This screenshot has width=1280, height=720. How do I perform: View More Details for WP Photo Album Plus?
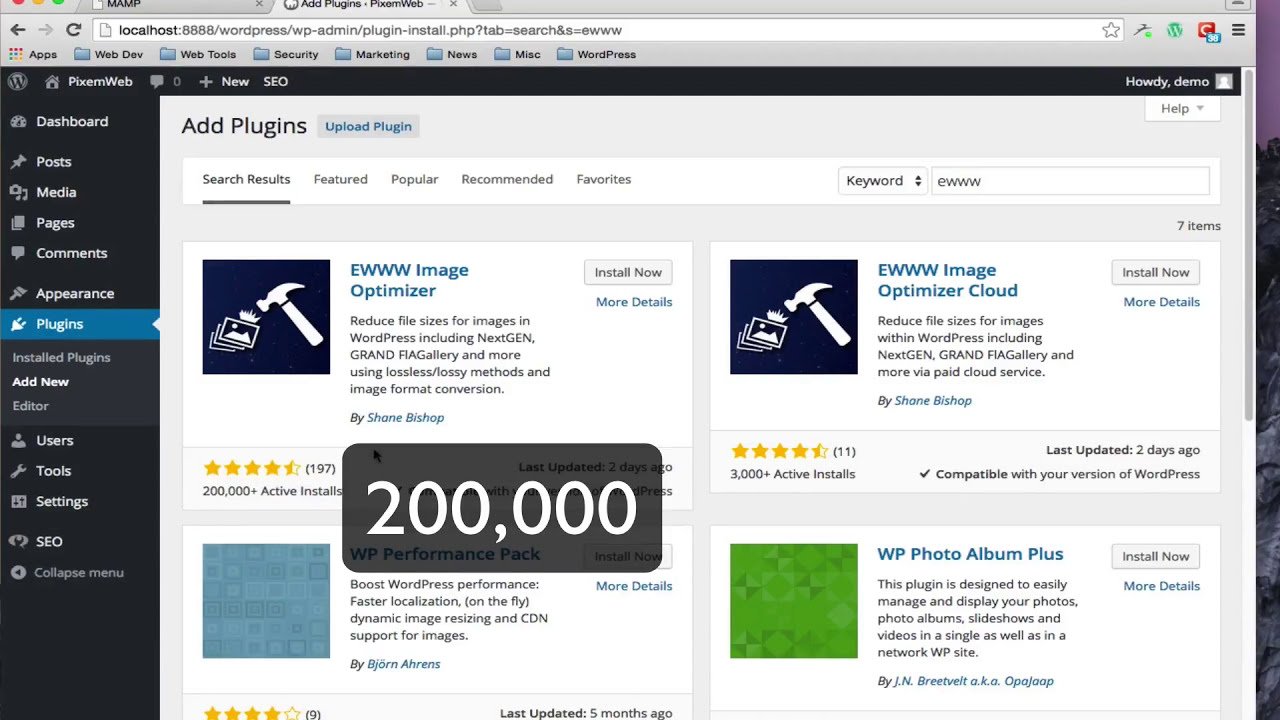click(x=1161, y=586)
